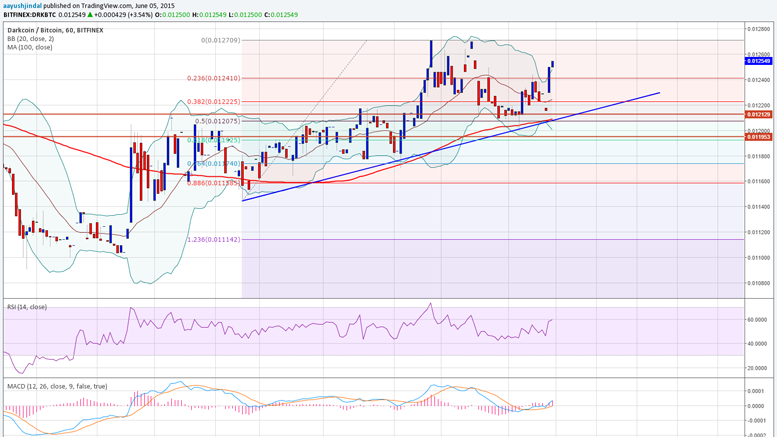Click the +0.000429 (+3.54%) change value
Image resolution: width=777 pixels, height=437 pixels.
[x=124, y=15]
